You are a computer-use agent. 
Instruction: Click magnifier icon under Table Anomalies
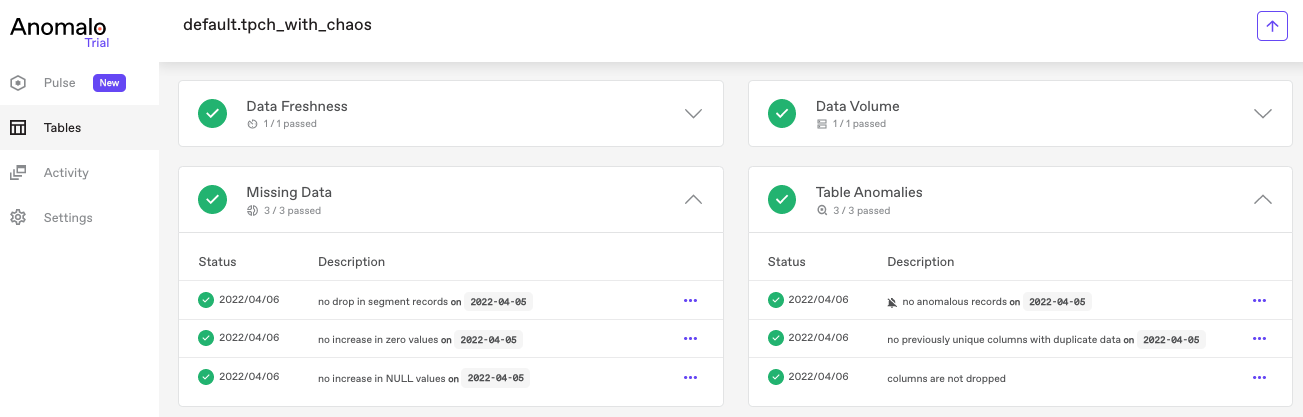(822, 211)
